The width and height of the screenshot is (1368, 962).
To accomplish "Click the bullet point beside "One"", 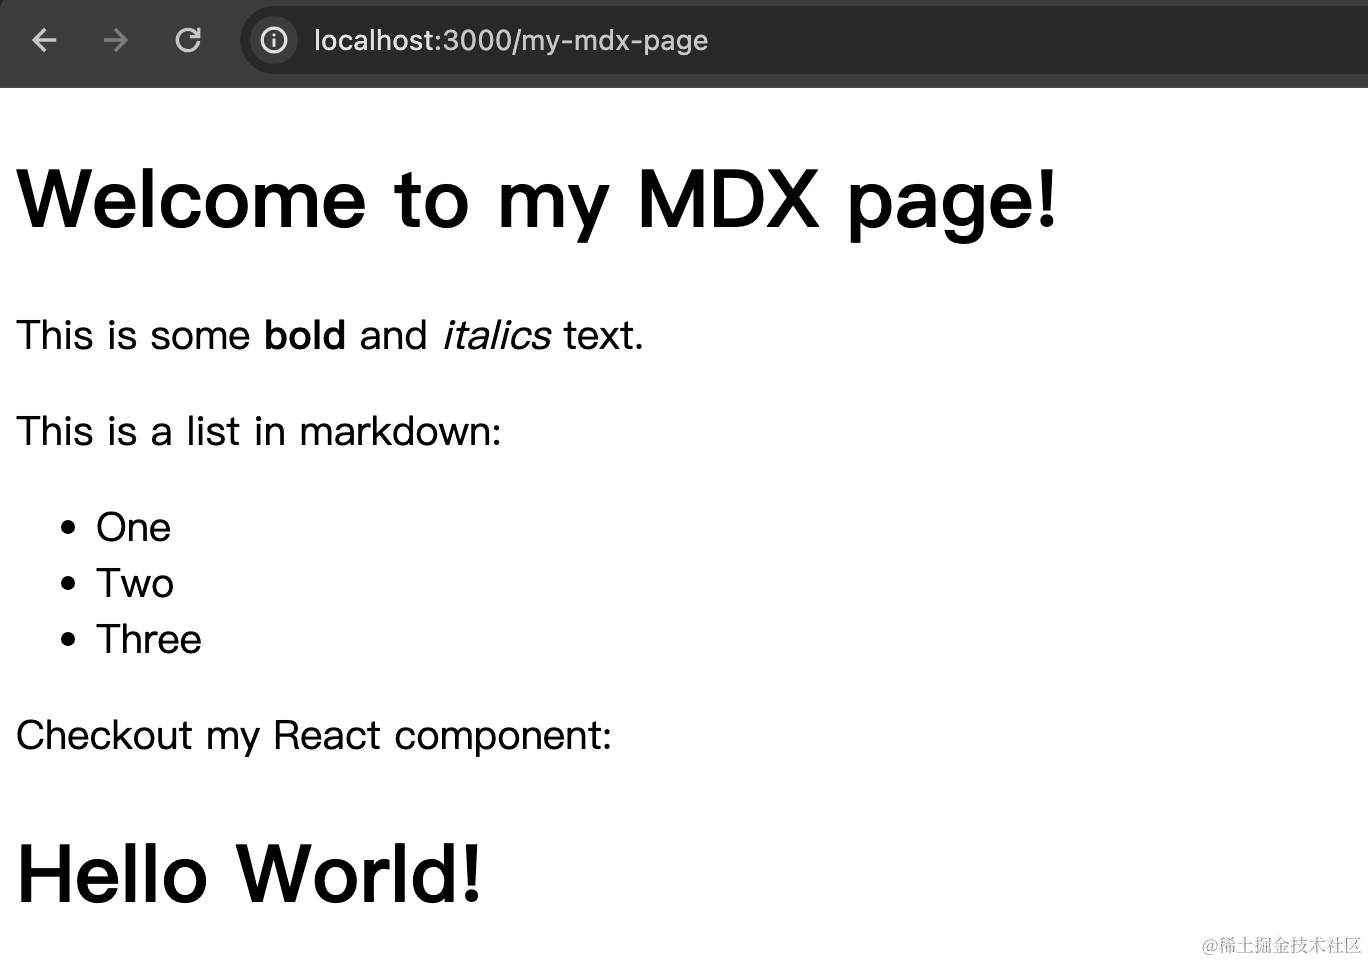I will (68, 528).
